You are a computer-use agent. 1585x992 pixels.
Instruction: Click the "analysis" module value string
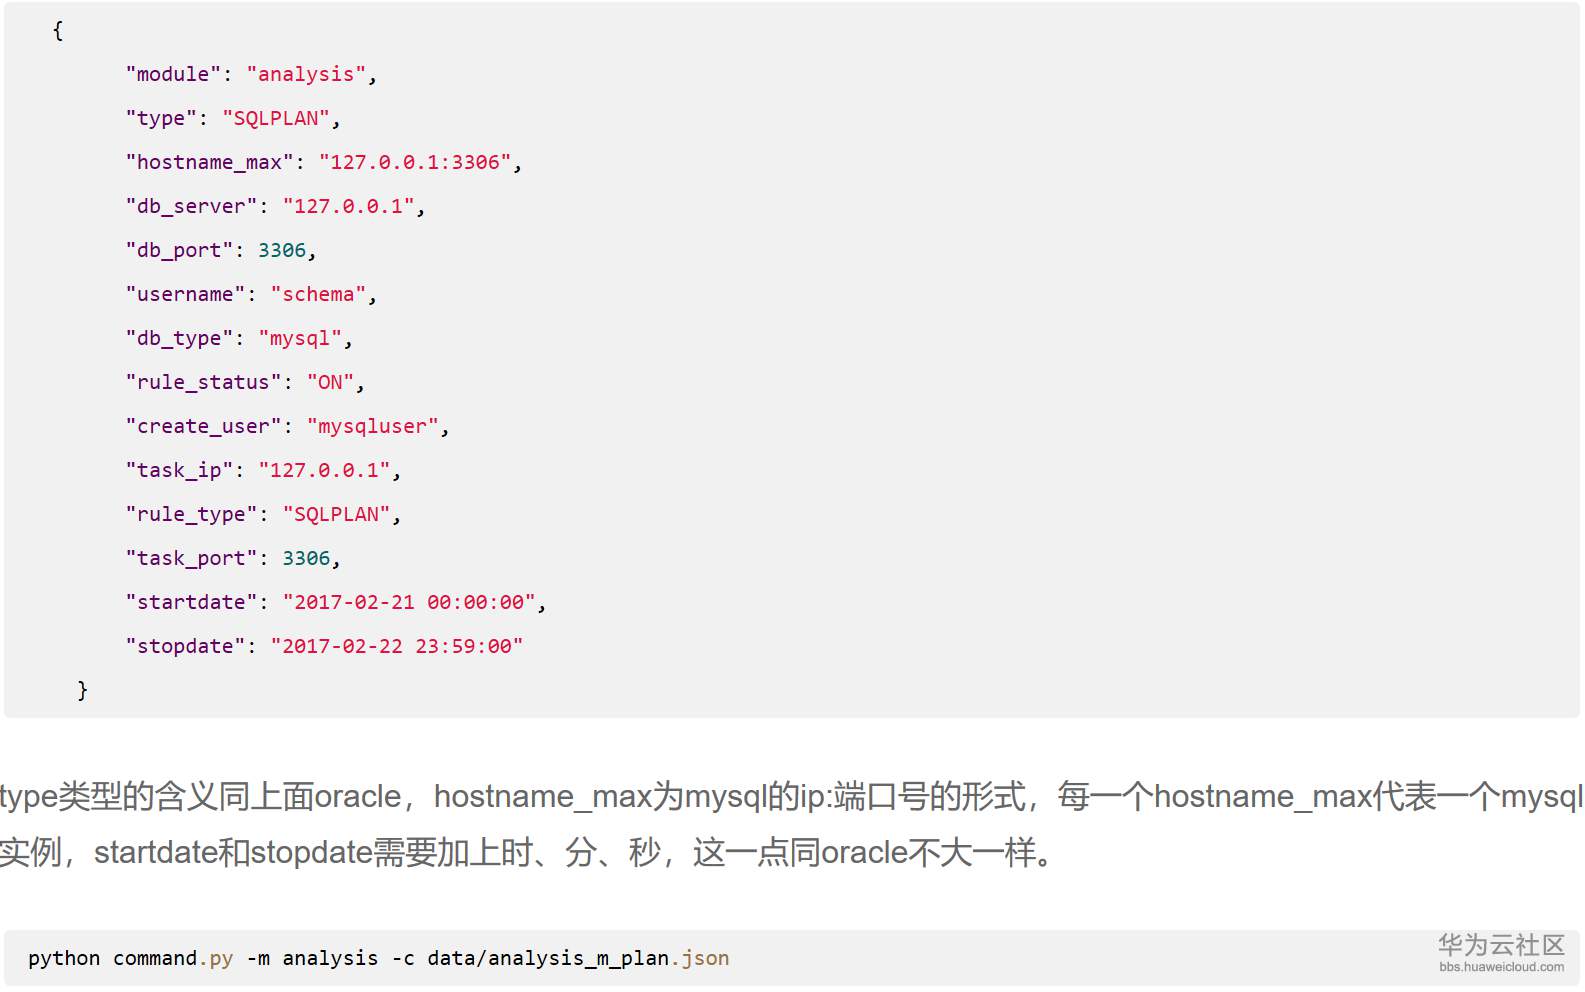(306, 74)
